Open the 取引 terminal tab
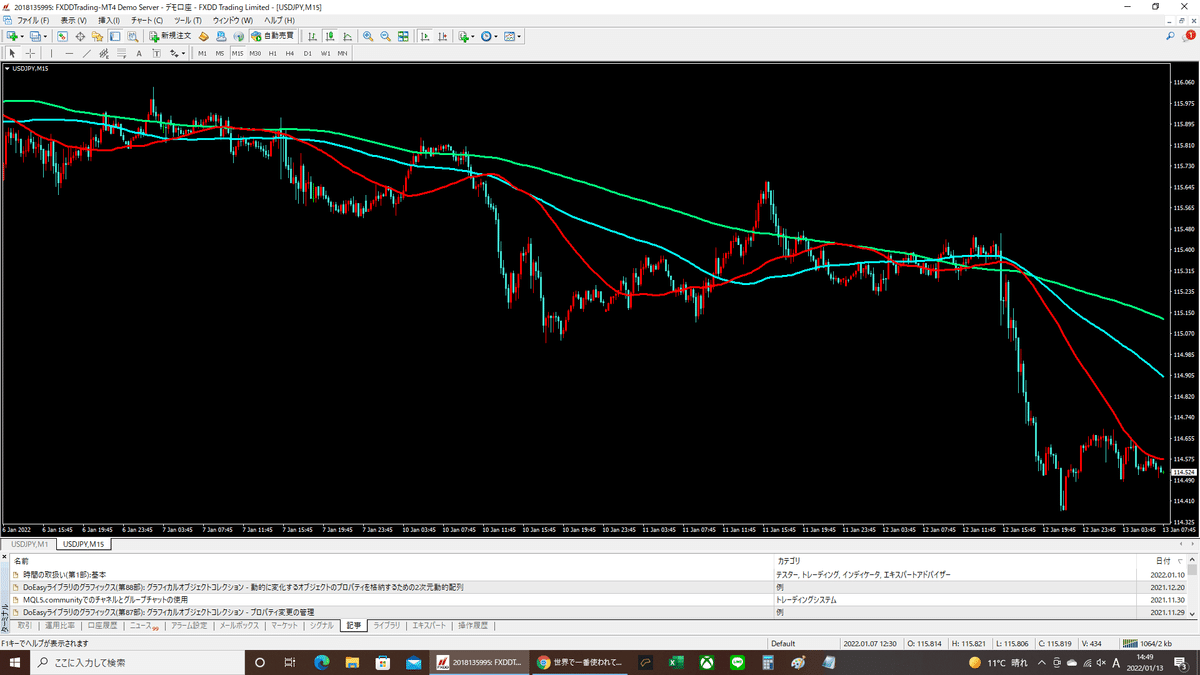This screenshot has width=1200, height=675. click(x=24, y=625)
